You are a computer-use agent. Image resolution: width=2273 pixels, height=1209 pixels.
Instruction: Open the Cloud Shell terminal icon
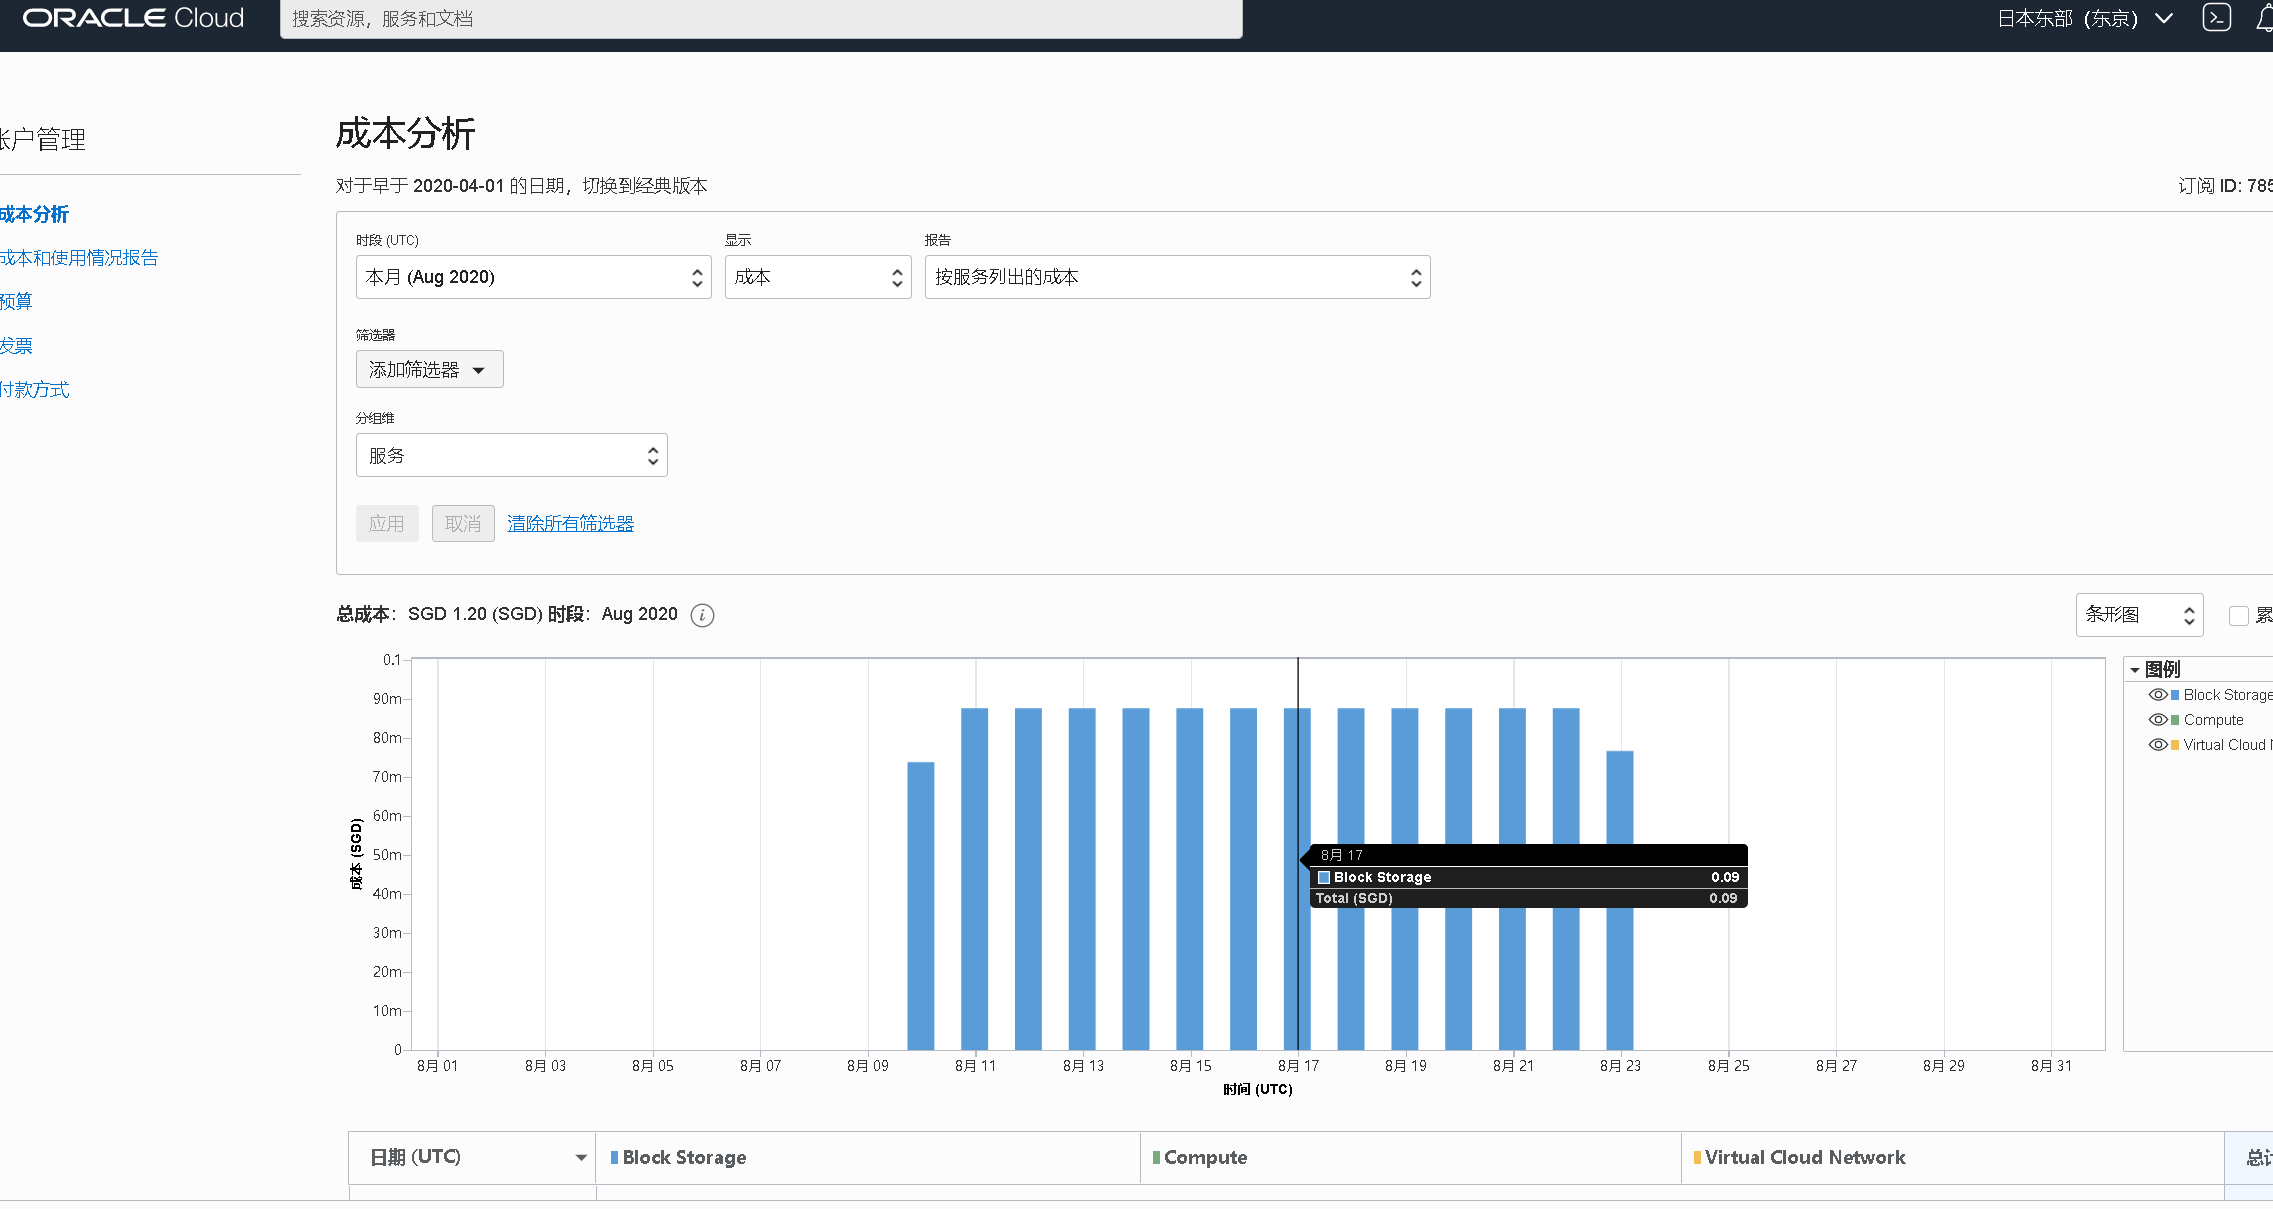2216,18
